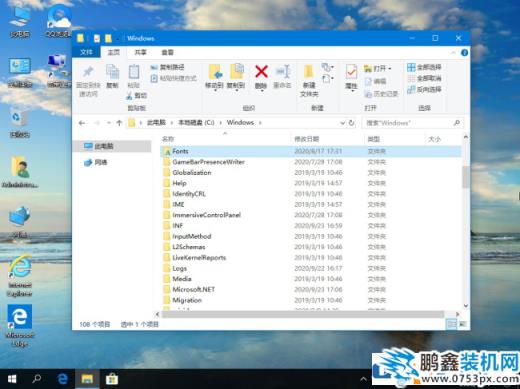Image resolution: width=520 pixels, height=389 pixels.
Task: Select This PC (此电脑) in navigation pane
Action: click(x=111, y=146)
